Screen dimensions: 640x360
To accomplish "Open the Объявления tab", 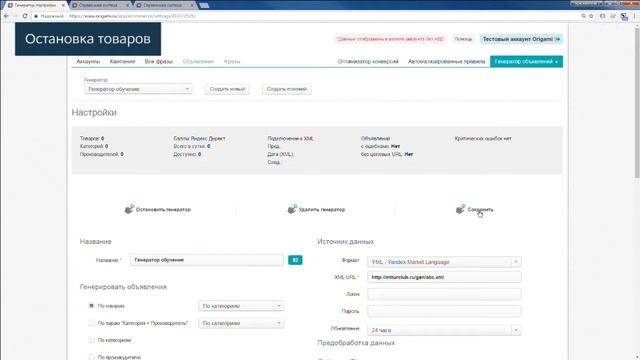I will click(198, 61).
